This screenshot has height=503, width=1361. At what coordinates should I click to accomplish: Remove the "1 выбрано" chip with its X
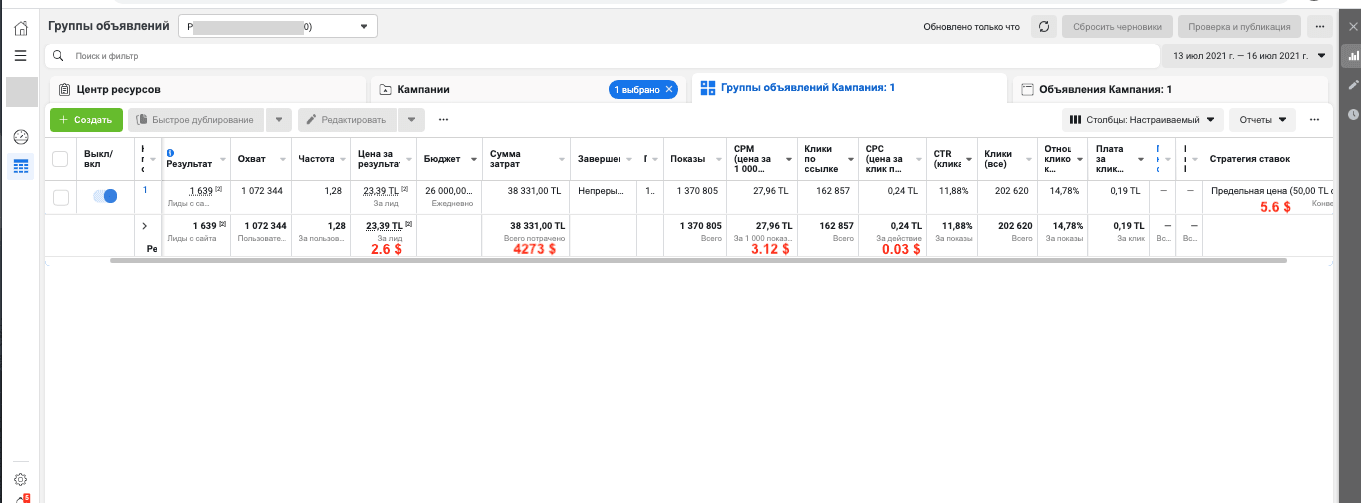coord(670,89)
